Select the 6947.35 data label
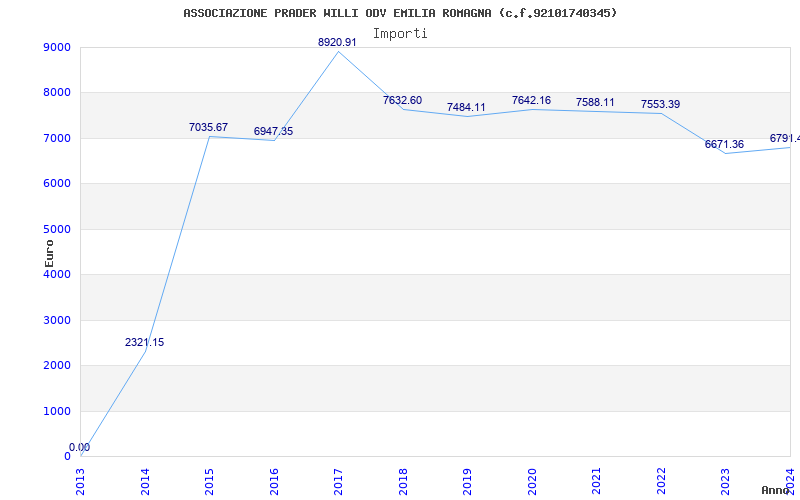800x500 pixels. [273, 131]
